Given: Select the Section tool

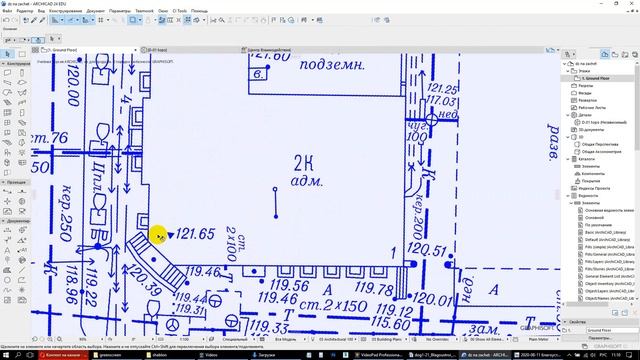Looking at the screenshot, I should click(x=7, y=191).
